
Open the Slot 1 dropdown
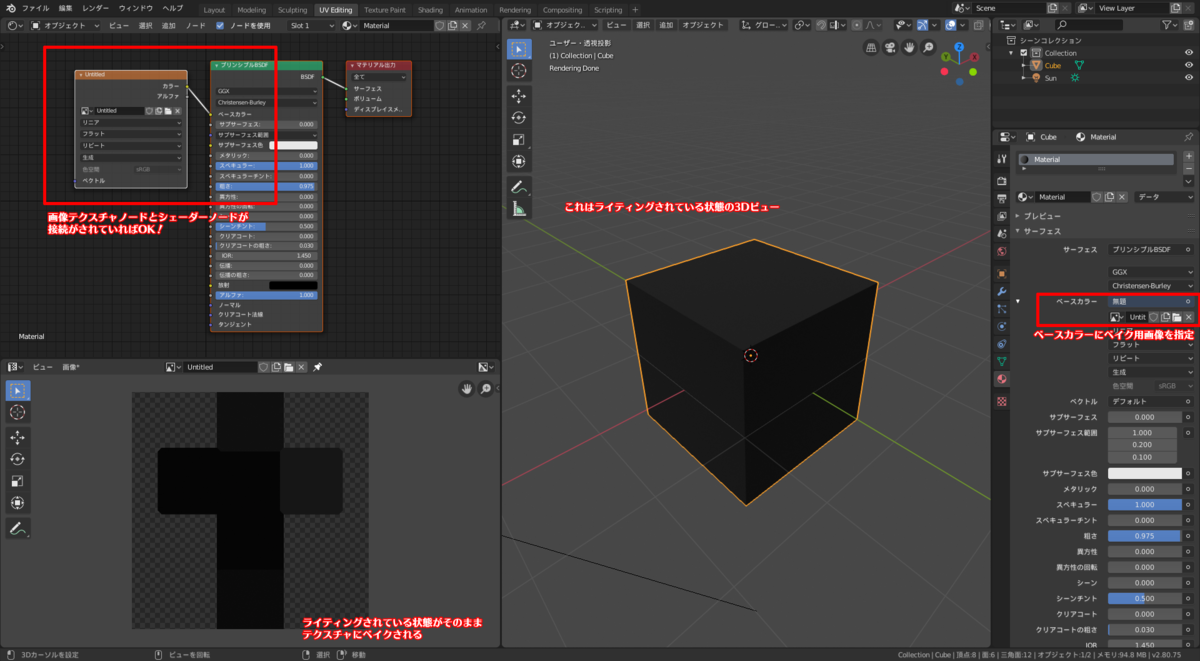[312, 25]
